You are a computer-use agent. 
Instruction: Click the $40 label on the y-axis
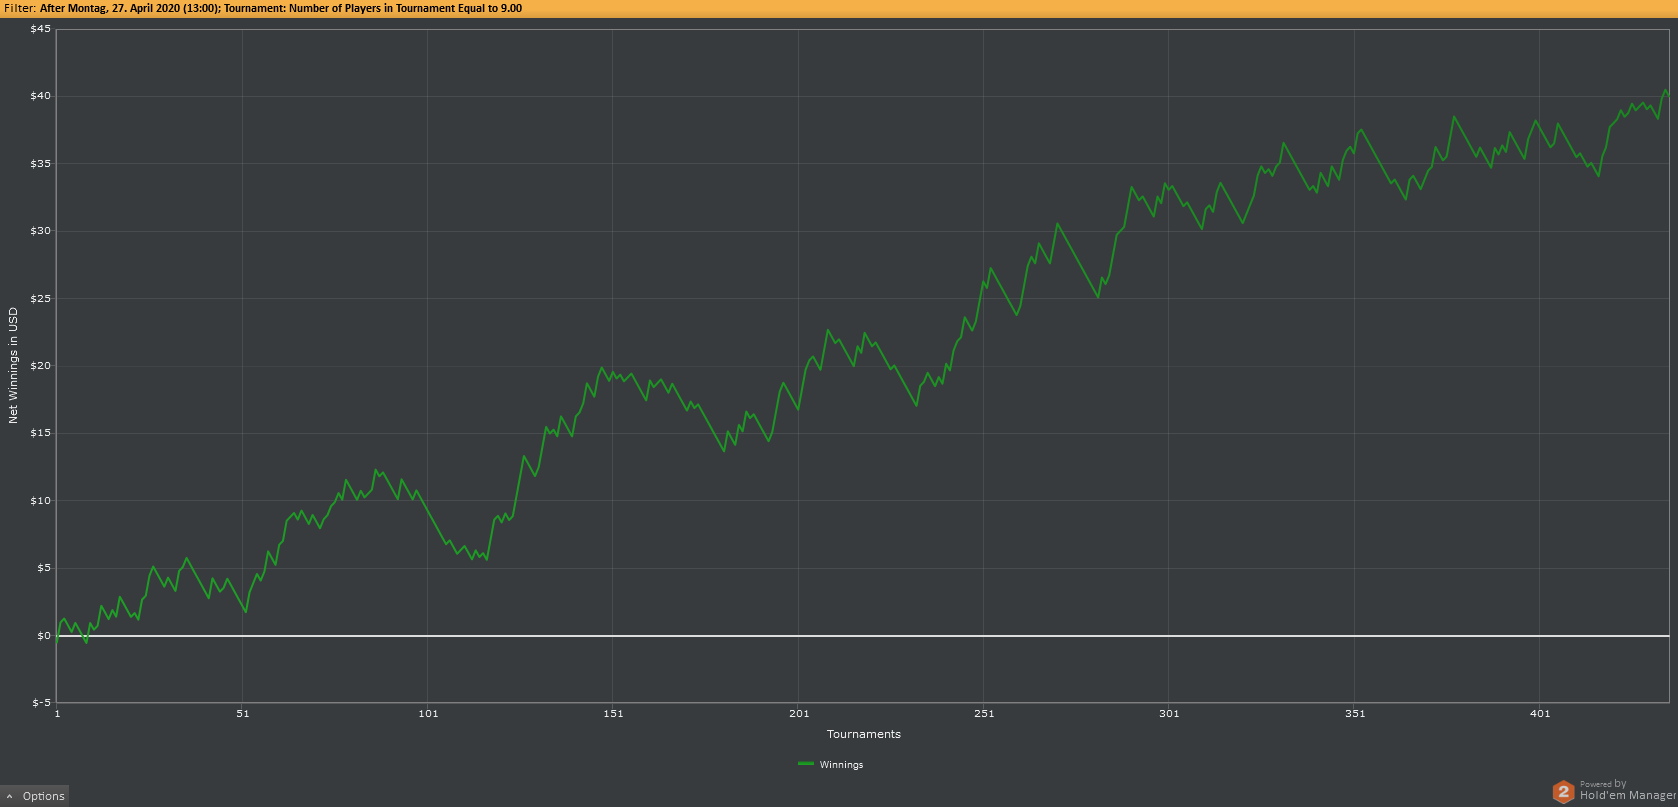click(40, 96)
